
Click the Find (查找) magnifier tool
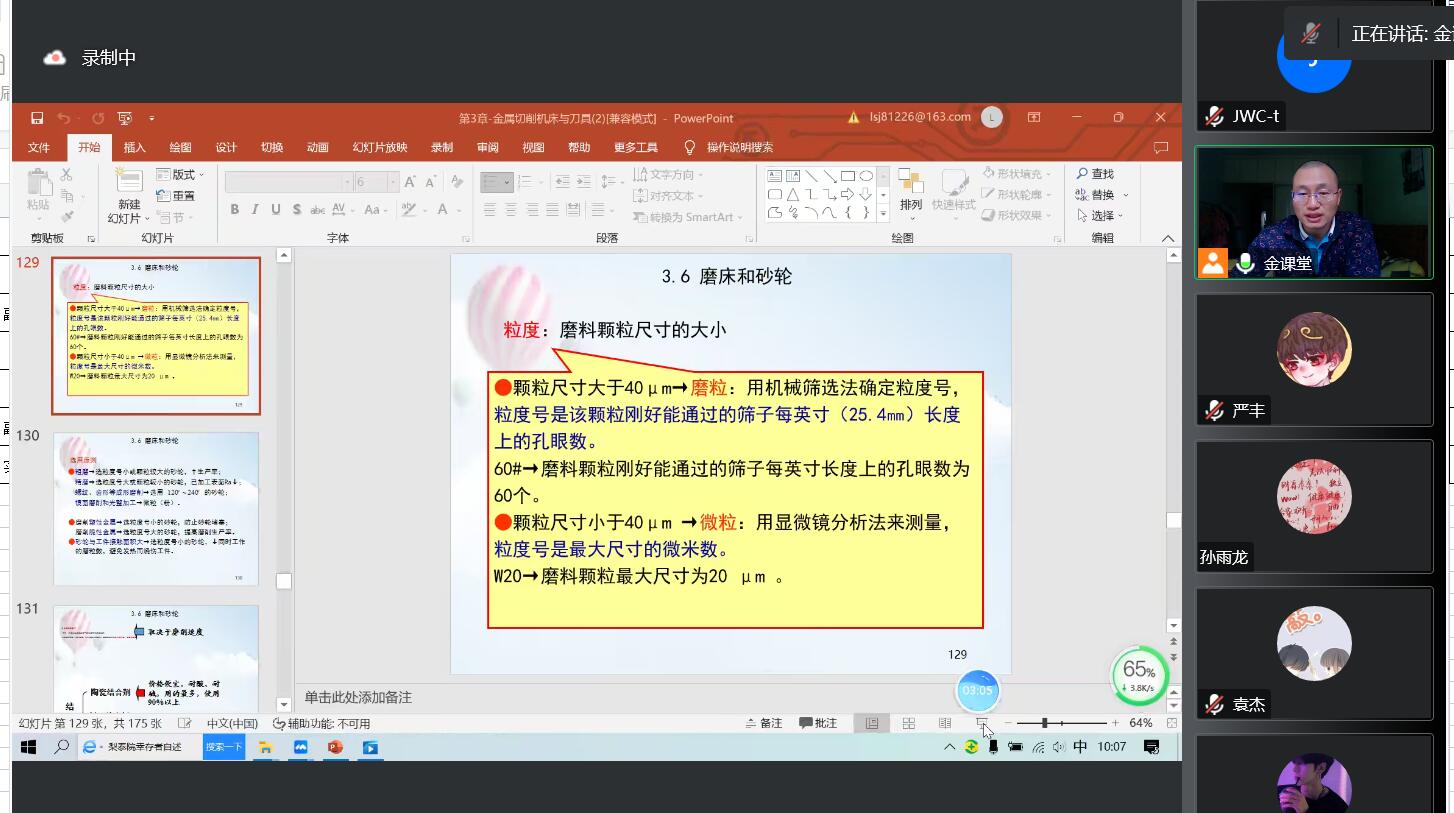pos(1095,174)
